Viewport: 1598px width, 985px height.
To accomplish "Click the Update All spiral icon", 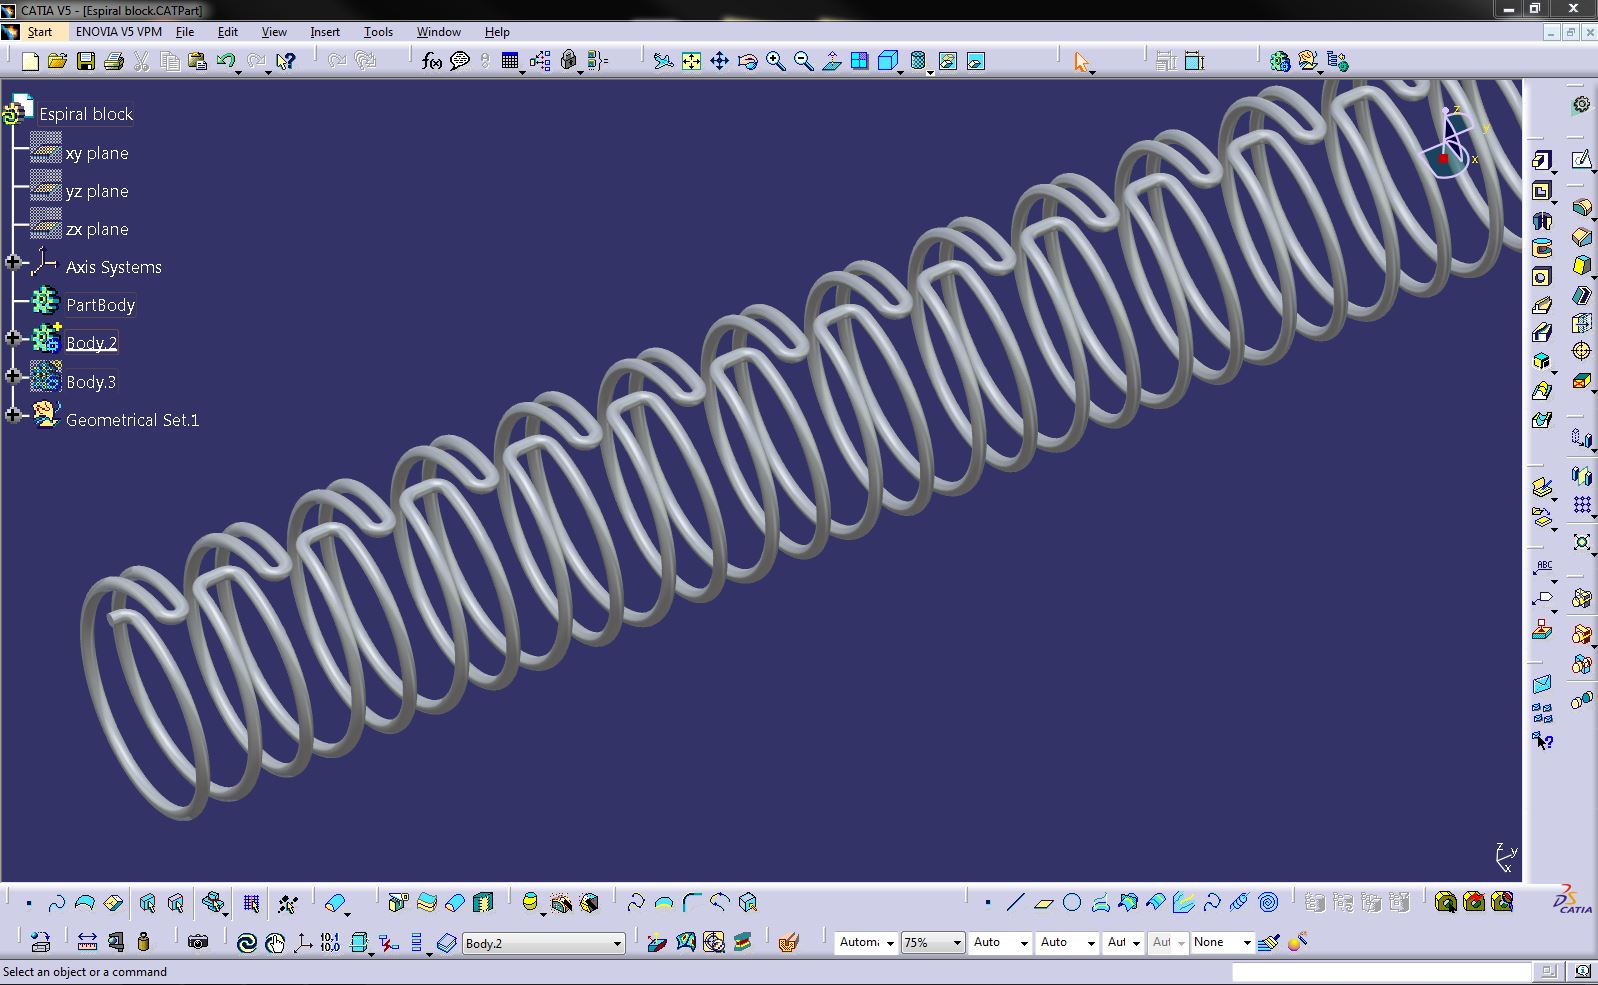I will [x=247, y=942].
